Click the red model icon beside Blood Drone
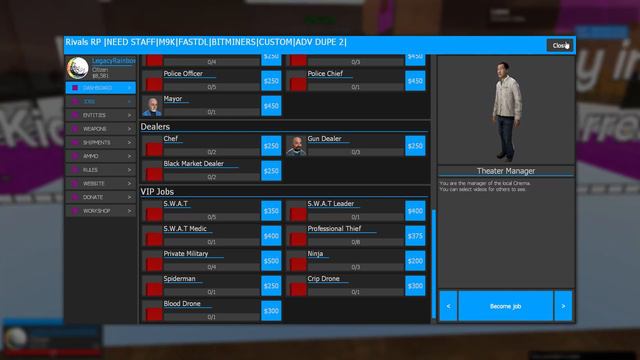 [x=154, y=314]
